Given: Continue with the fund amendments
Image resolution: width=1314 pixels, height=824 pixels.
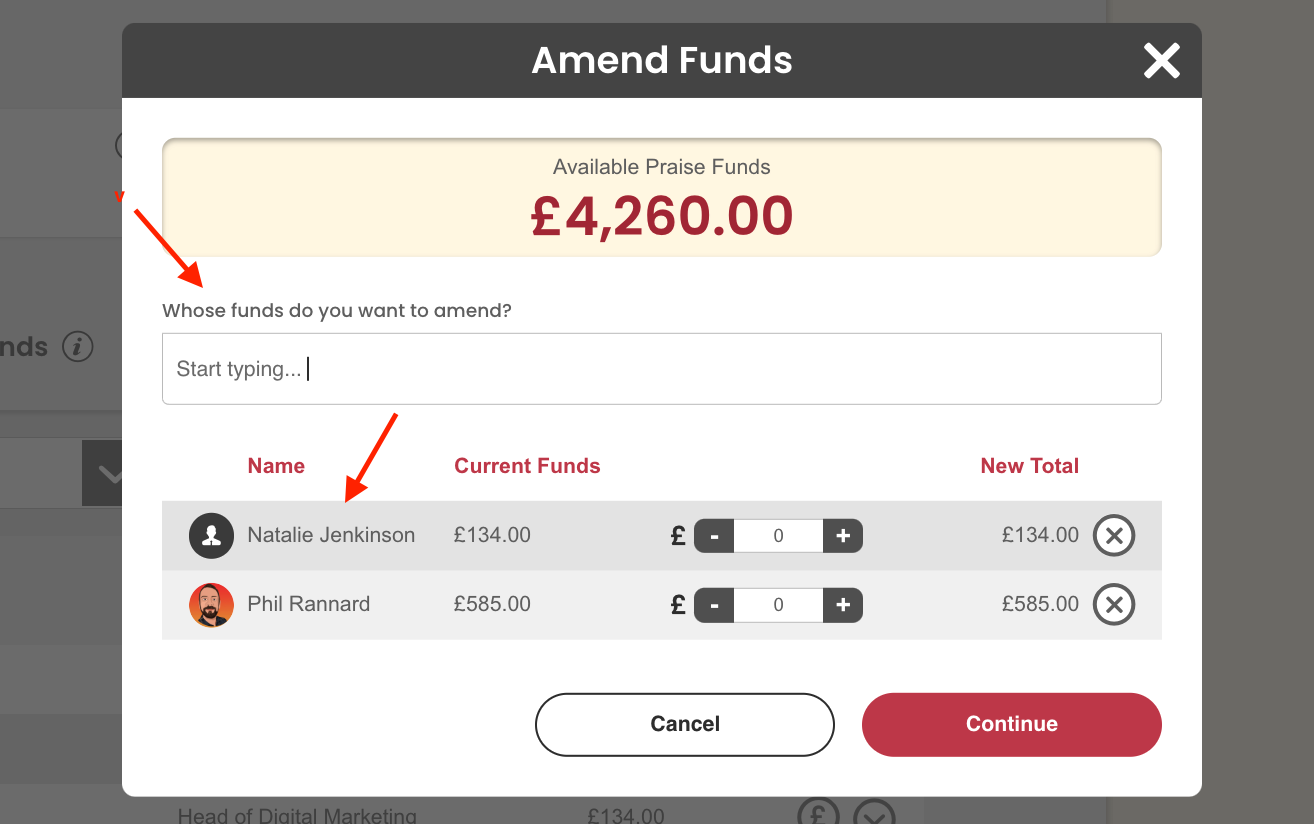Looking at the screenshot, I should [1012, 724].
